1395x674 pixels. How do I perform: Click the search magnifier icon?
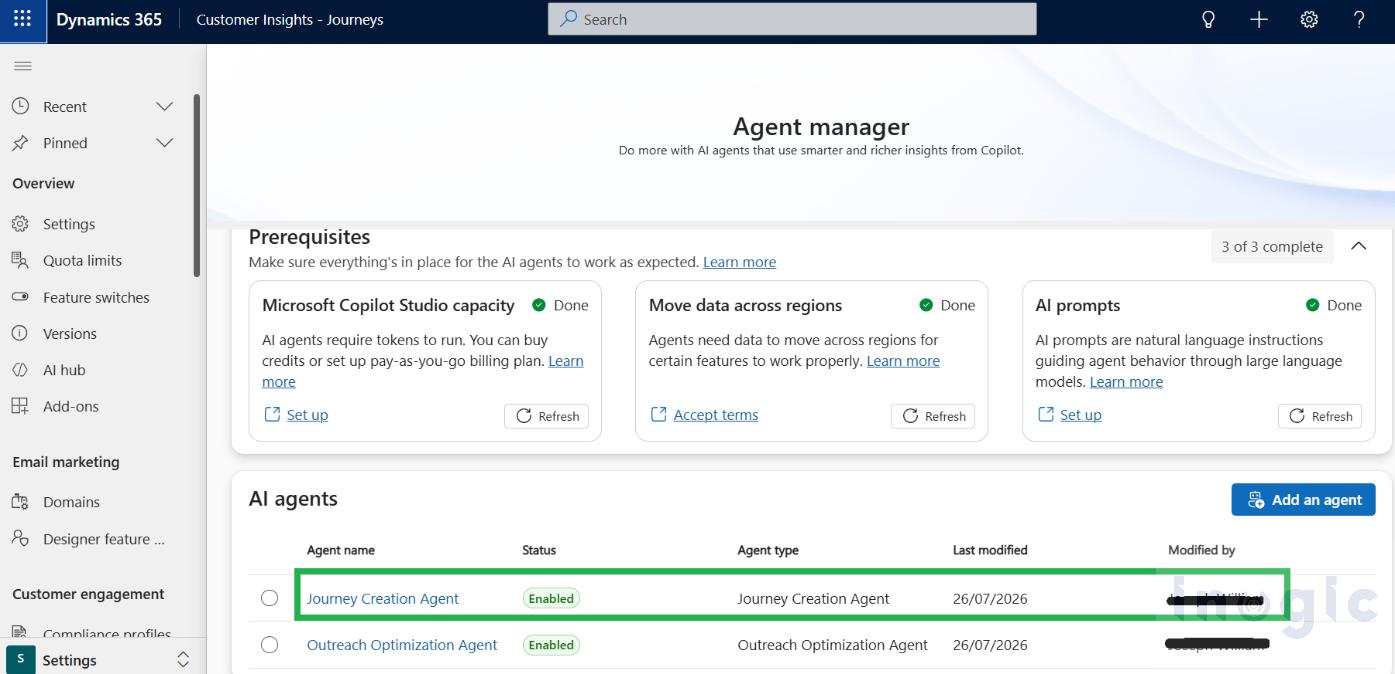[568, 19]
